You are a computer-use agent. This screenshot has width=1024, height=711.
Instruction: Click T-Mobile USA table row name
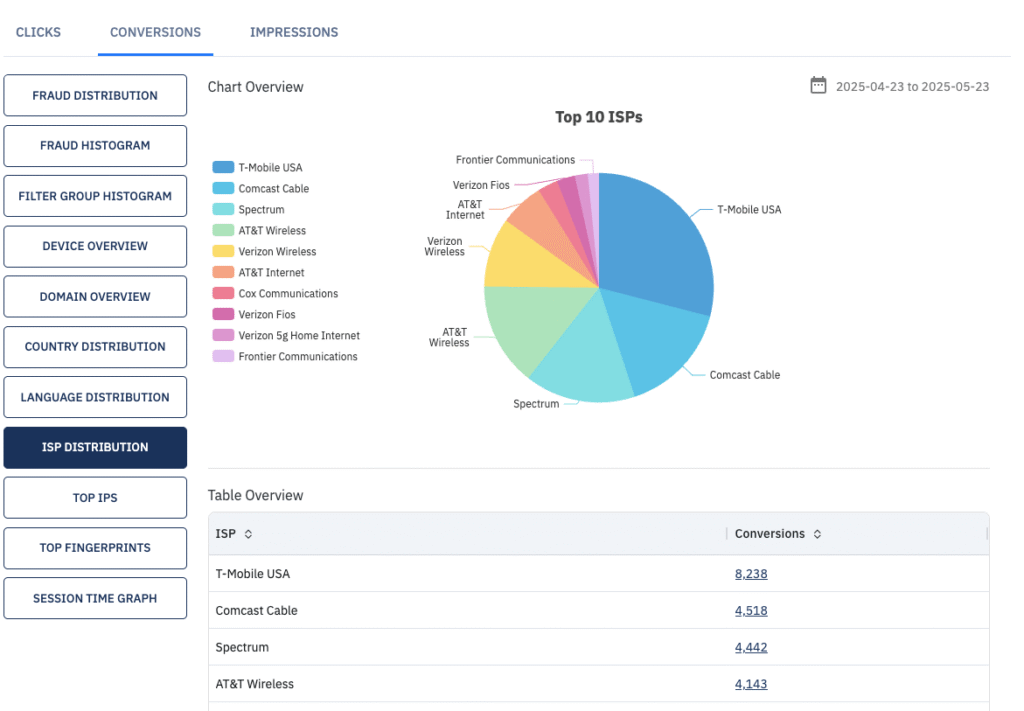[x=252, y=574]
